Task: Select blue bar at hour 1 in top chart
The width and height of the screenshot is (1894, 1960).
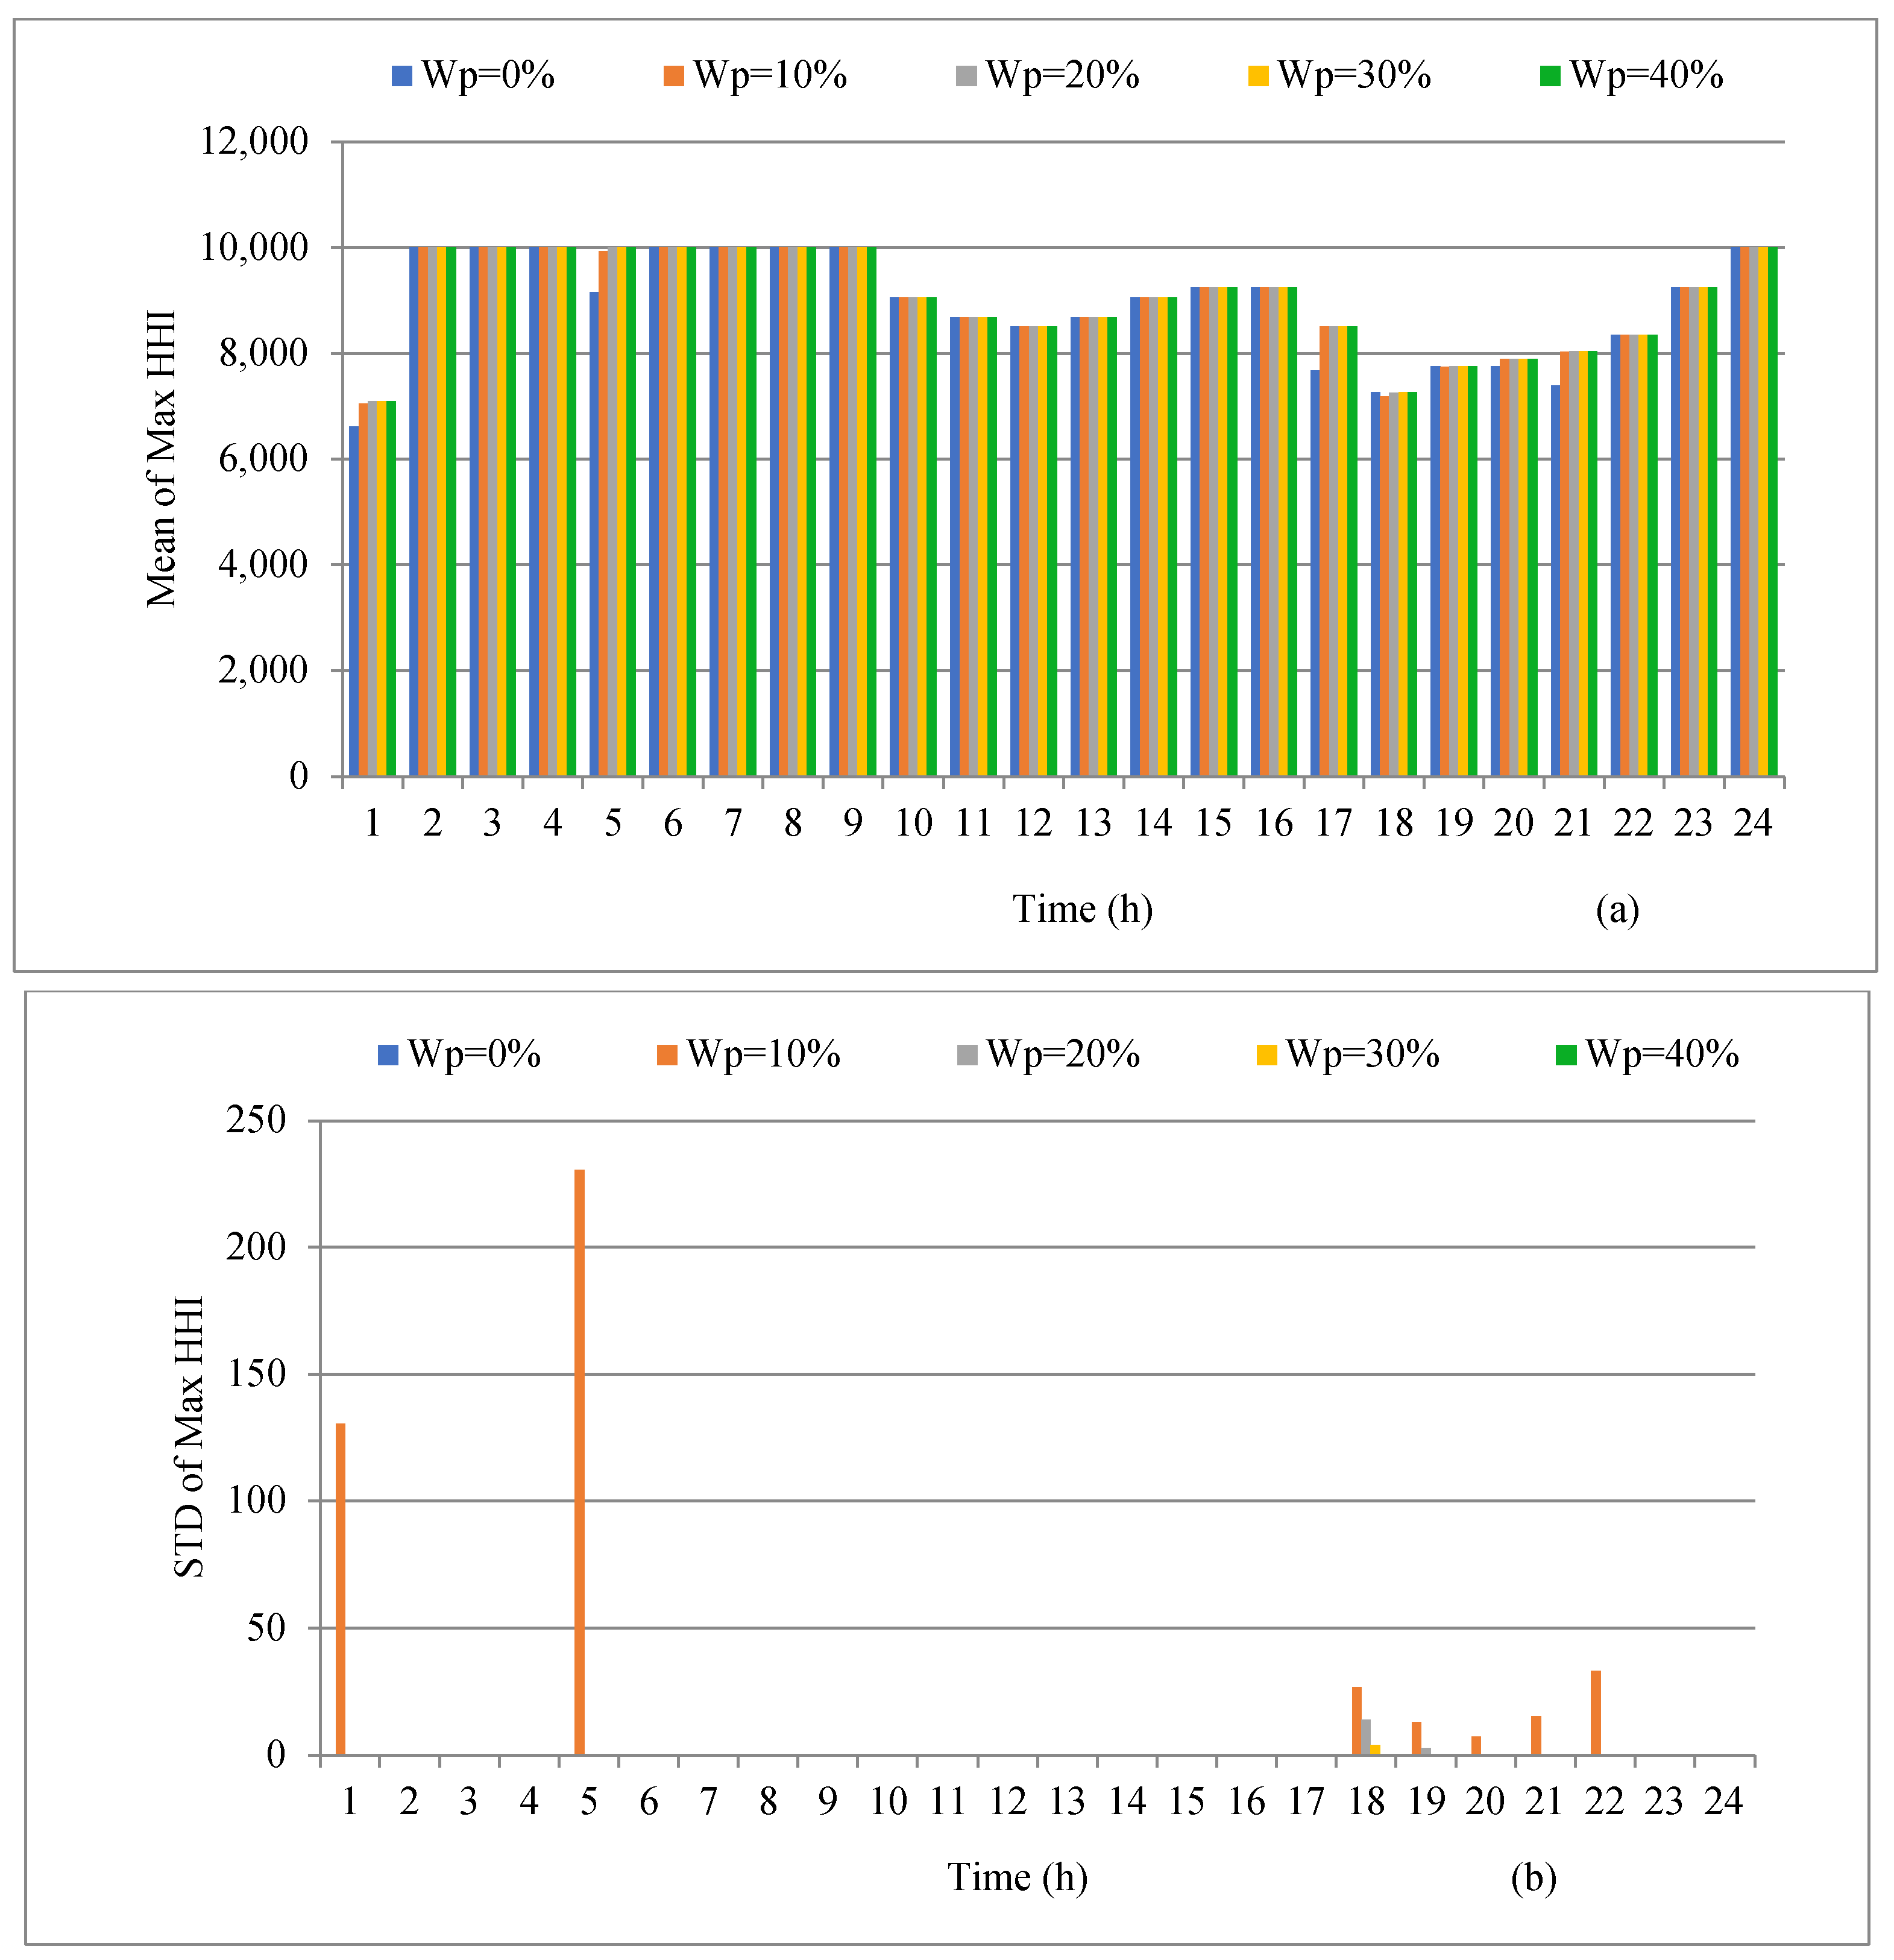Action: (353, 600)
